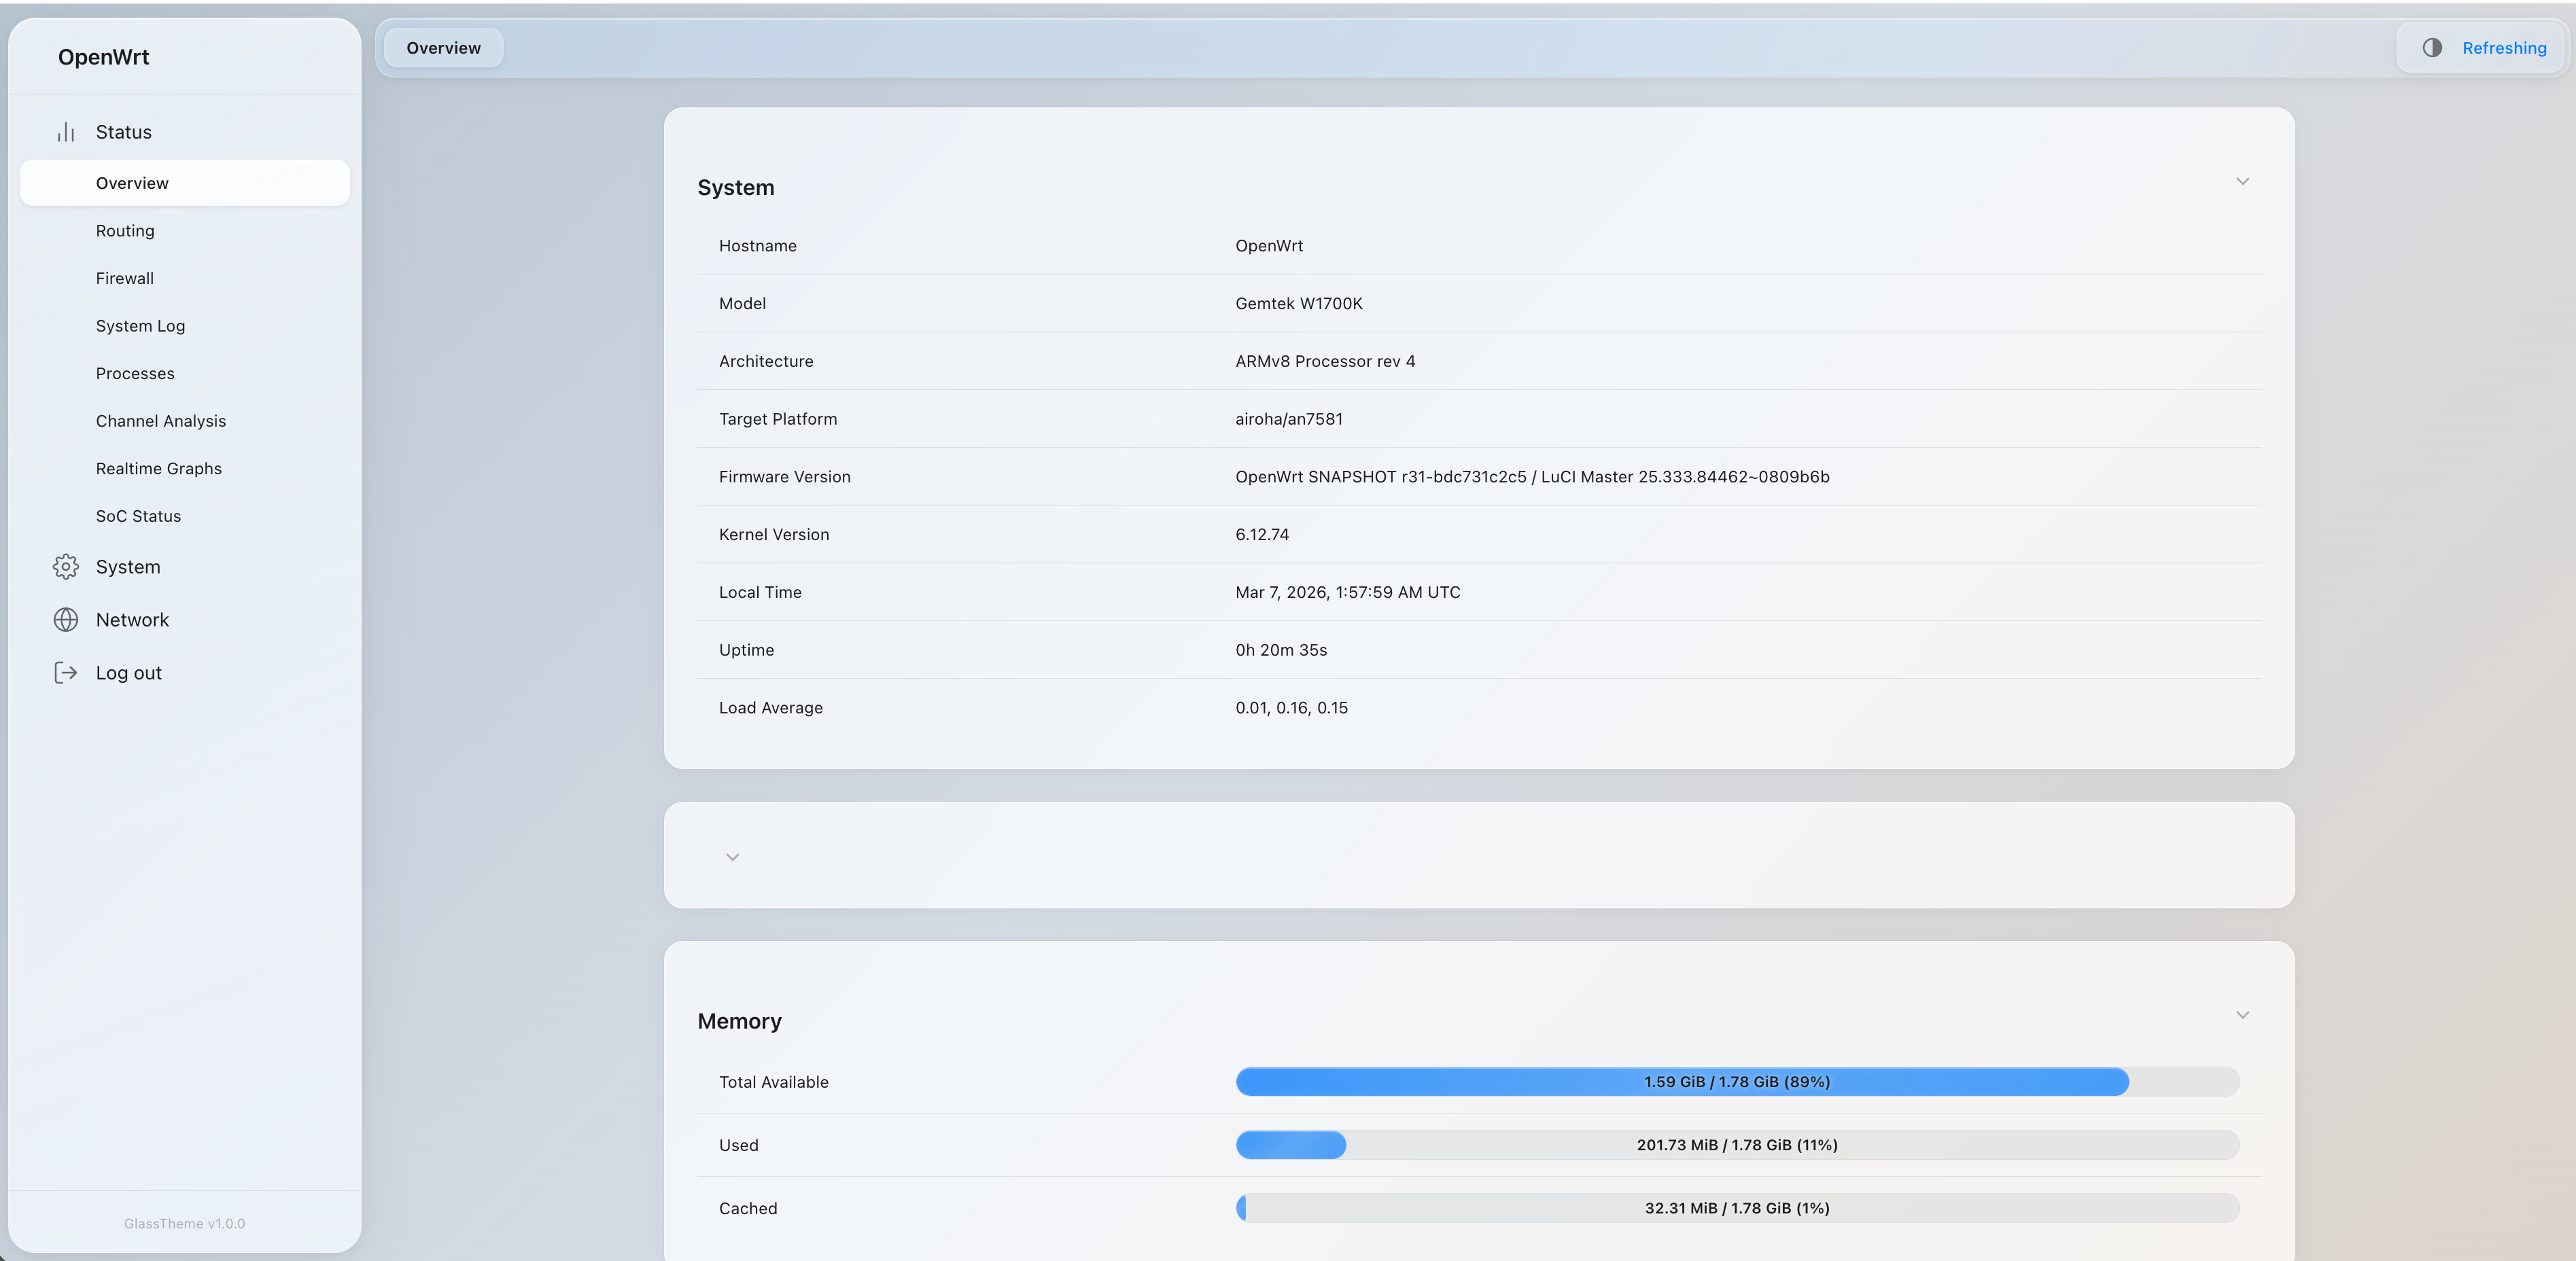Click the Used memory label

coord(739,1145)
